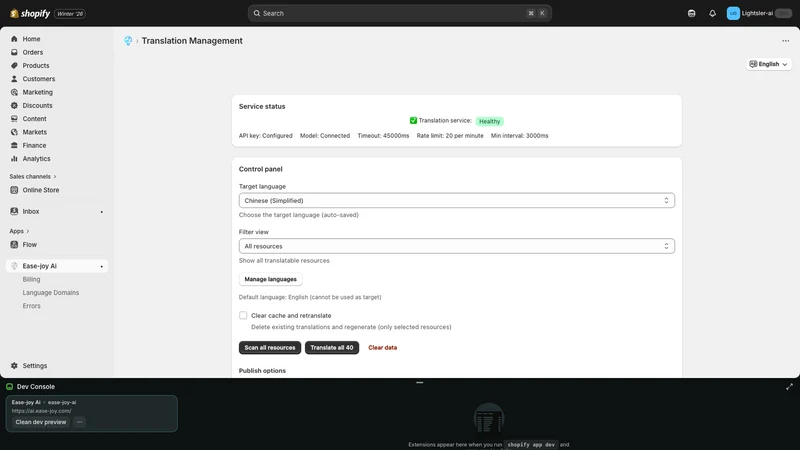
Task: Click the 'Model: Connected' text
Action: [x=325, y=136]
